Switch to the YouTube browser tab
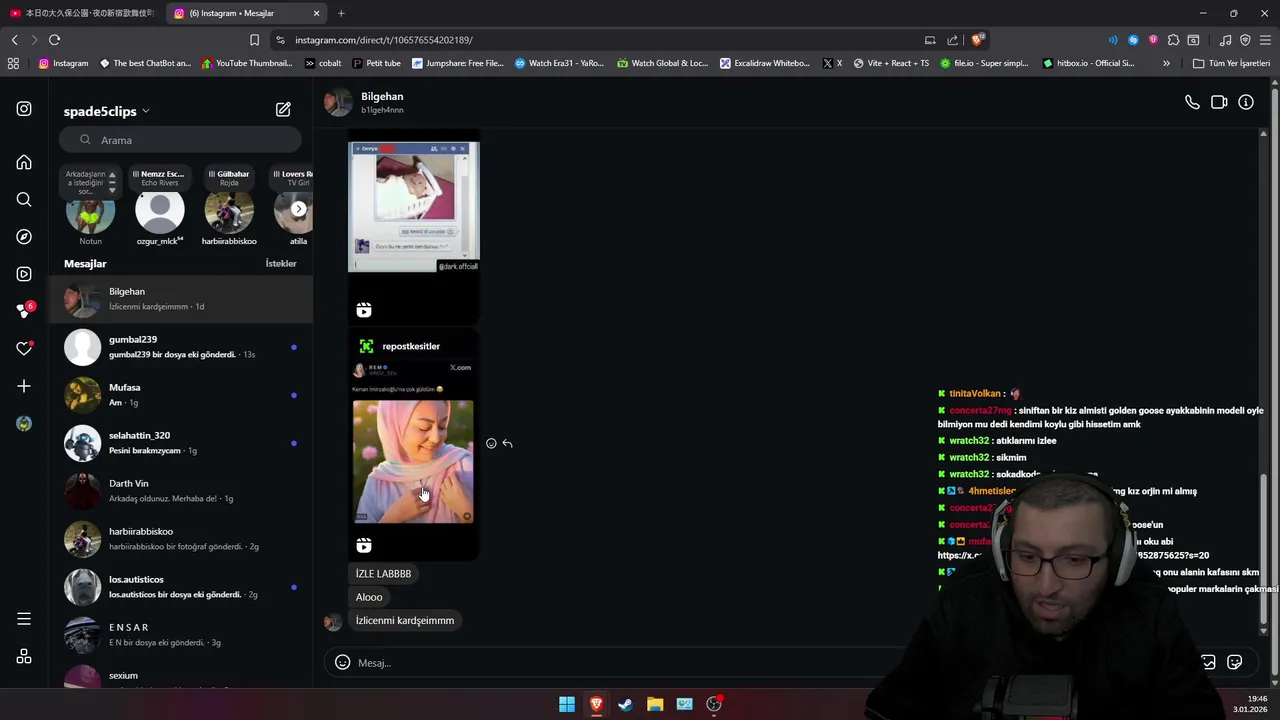 [82, 13]
